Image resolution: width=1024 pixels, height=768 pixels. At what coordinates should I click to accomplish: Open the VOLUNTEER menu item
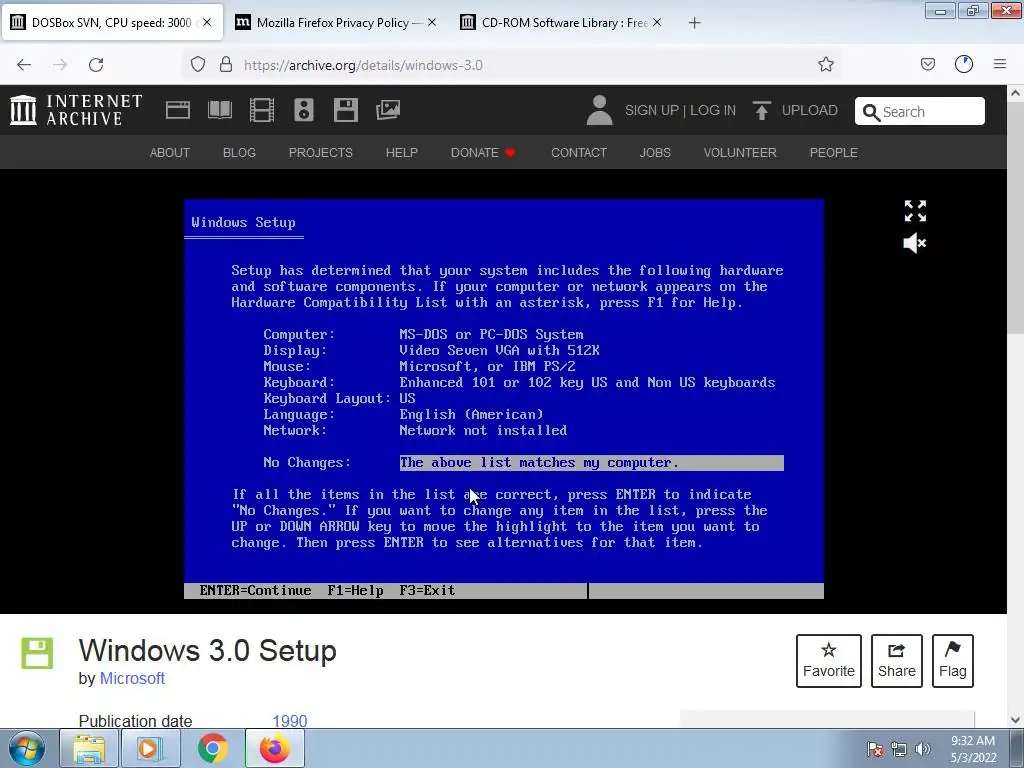(740, 153)
